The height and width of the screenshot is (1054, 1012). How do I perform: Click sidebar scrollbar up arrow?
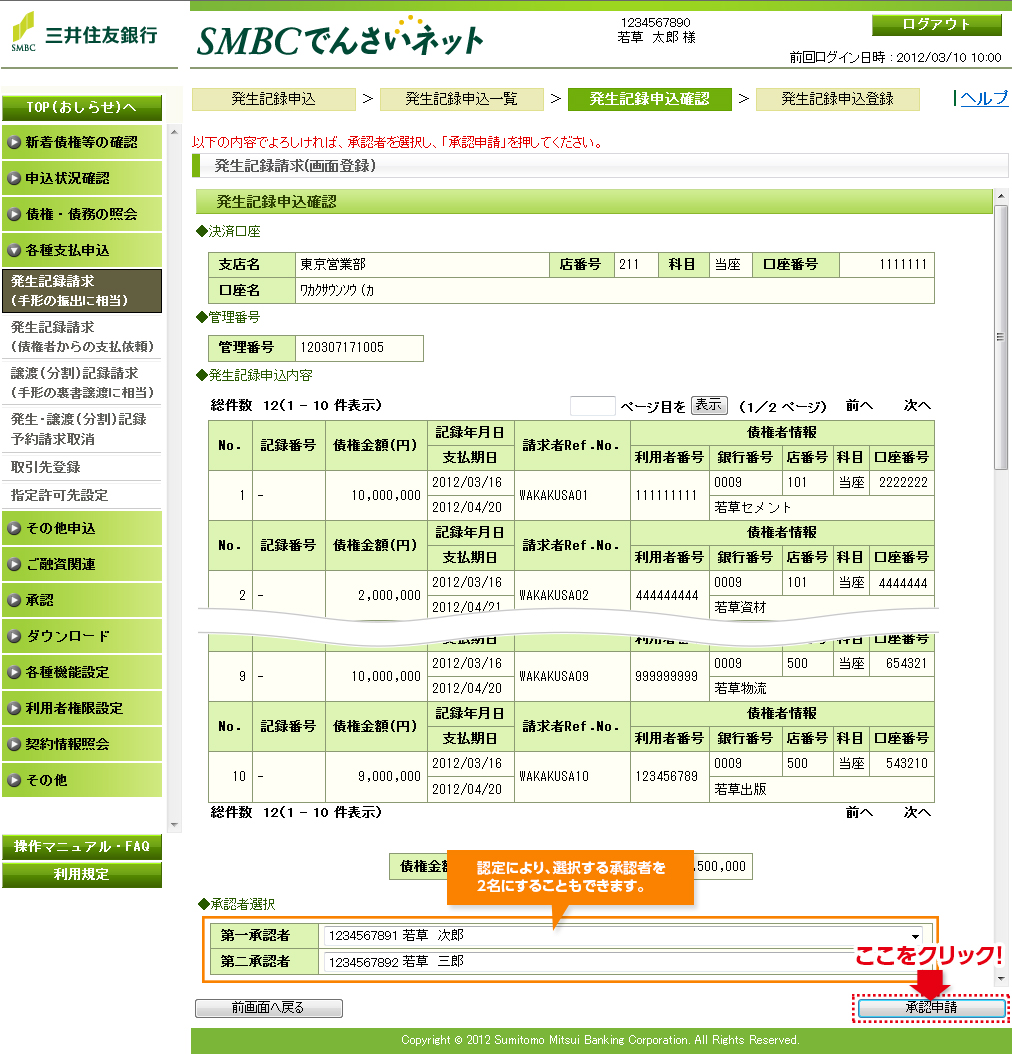(174, 132)
